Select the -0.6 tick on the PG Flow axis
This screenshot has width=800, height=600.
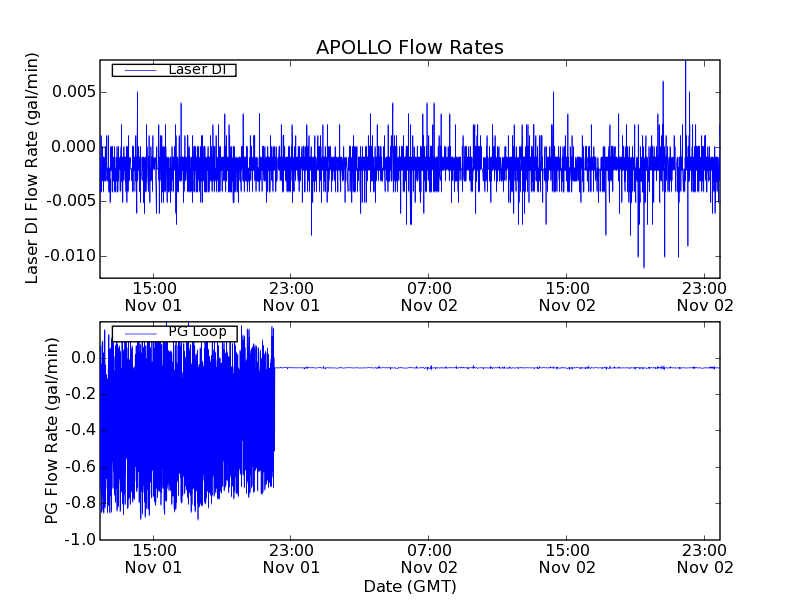coord(81,467)
